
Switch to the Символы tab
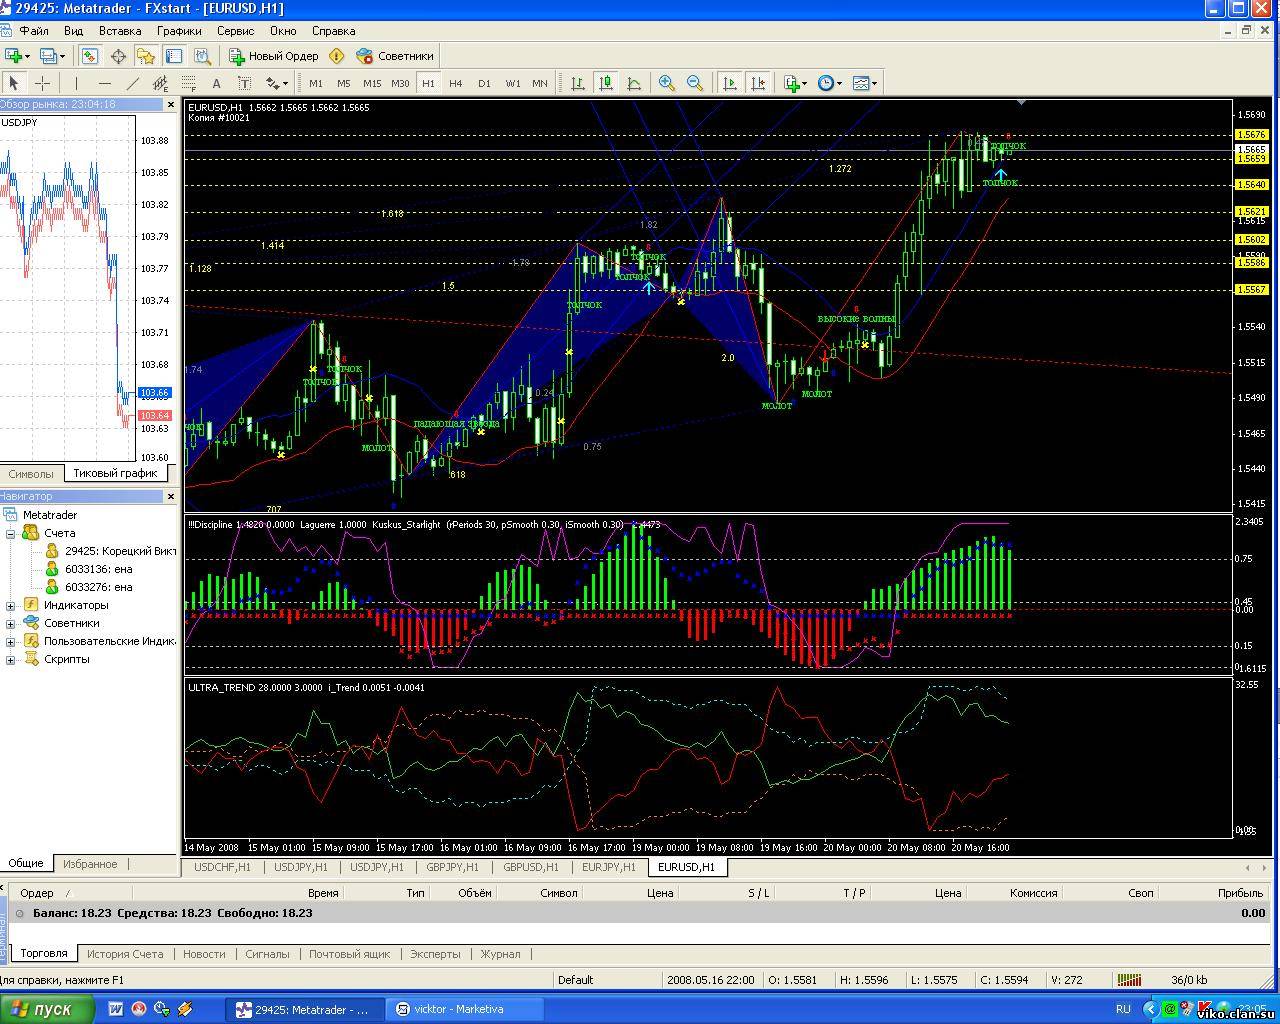31,473
